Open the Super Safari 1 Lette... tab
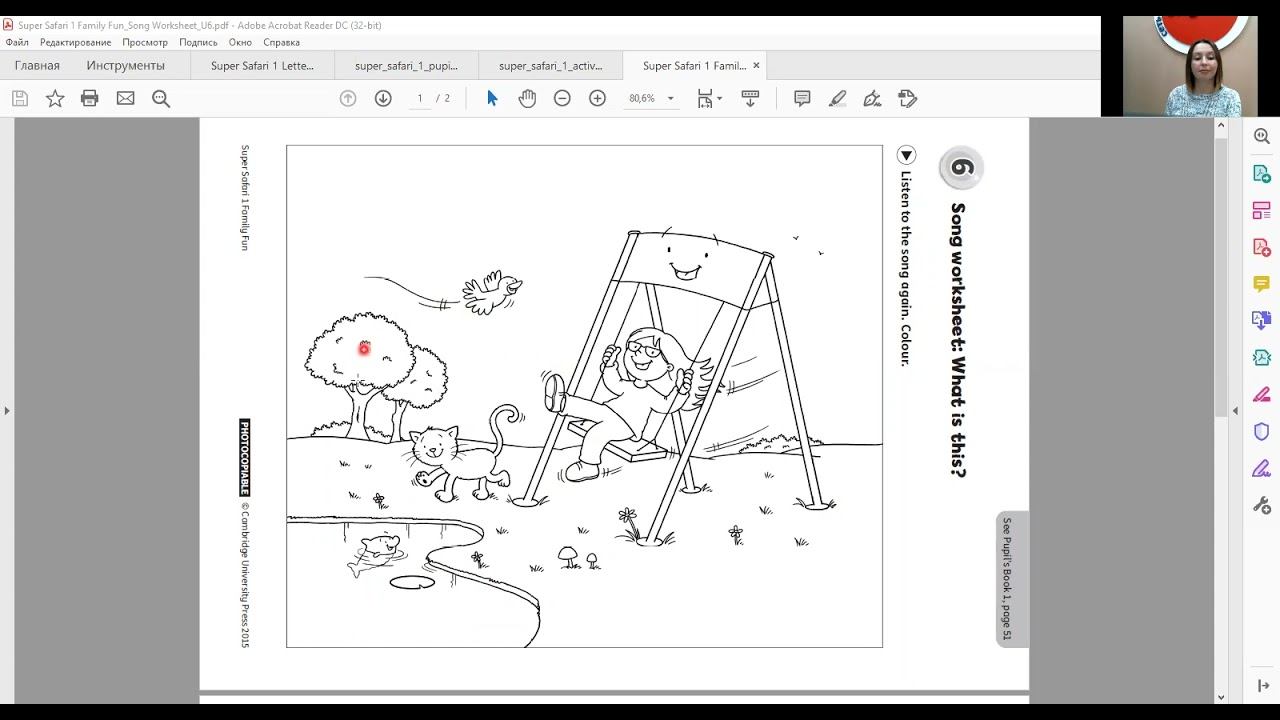Screen dimensions: 1280x720 tap(262, 66)
